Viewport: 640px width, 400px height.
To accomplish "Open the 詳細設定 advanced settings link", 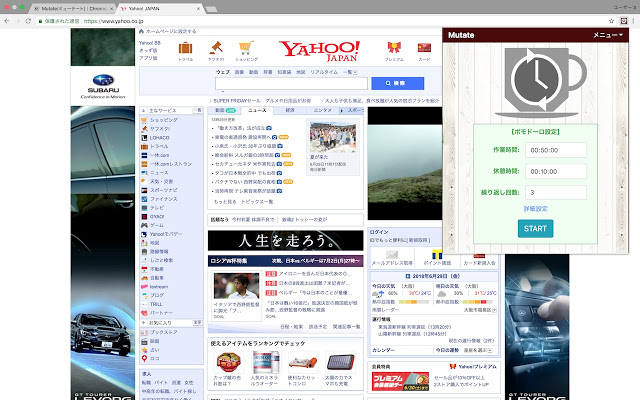I will tap(535, 209).
